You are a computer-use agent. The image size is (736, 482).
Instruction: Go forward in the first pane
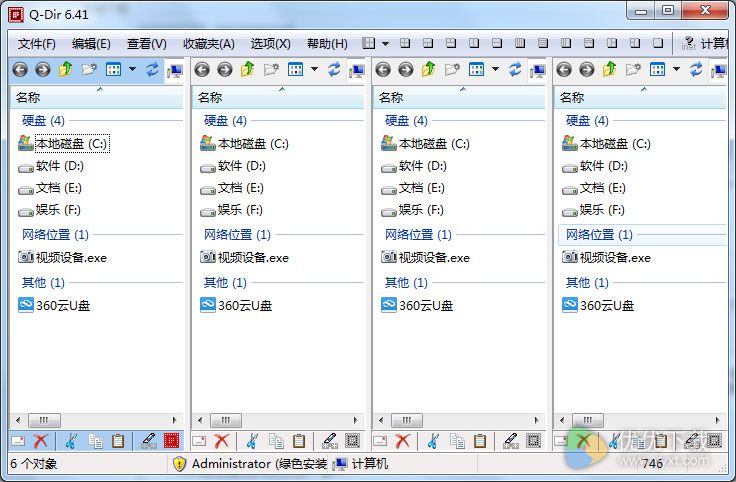point(43,70)
